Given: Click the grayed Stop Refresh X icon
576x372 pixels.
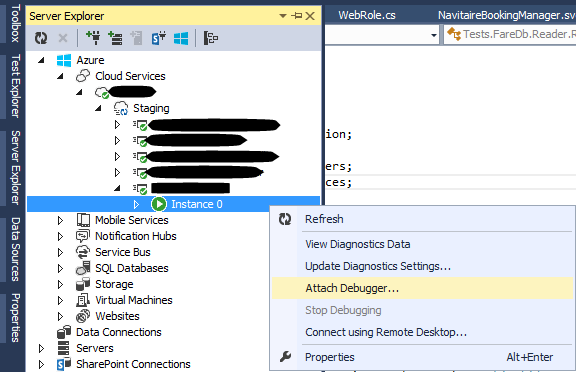Looking at the screenshot, I should 63,38.
